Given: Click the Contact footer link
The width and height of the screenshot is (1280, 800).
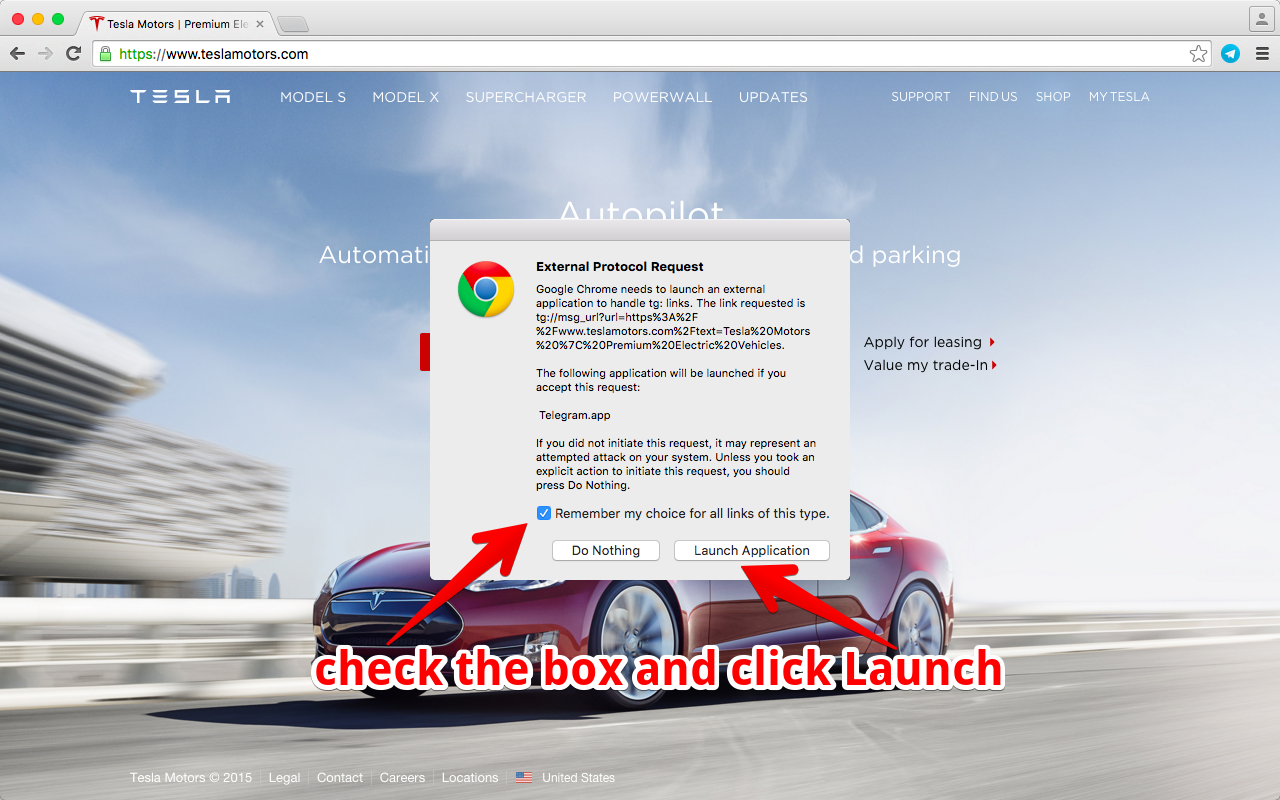Looking at the screenshot, I should 340,777.
